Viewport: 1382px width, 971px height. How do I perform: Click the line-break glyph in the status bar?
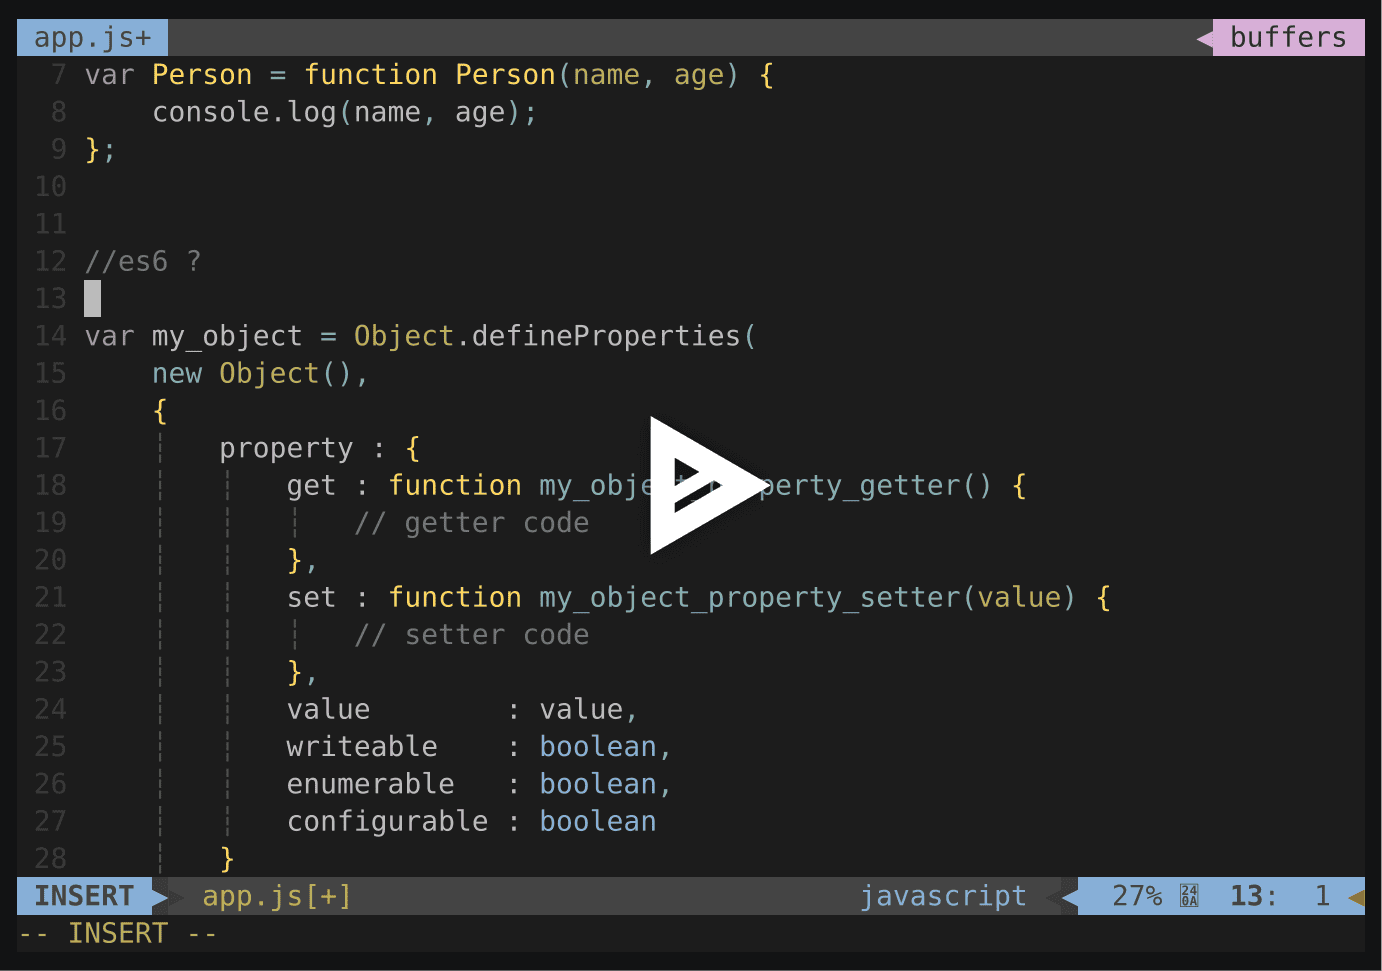[x=1189, y=896]
